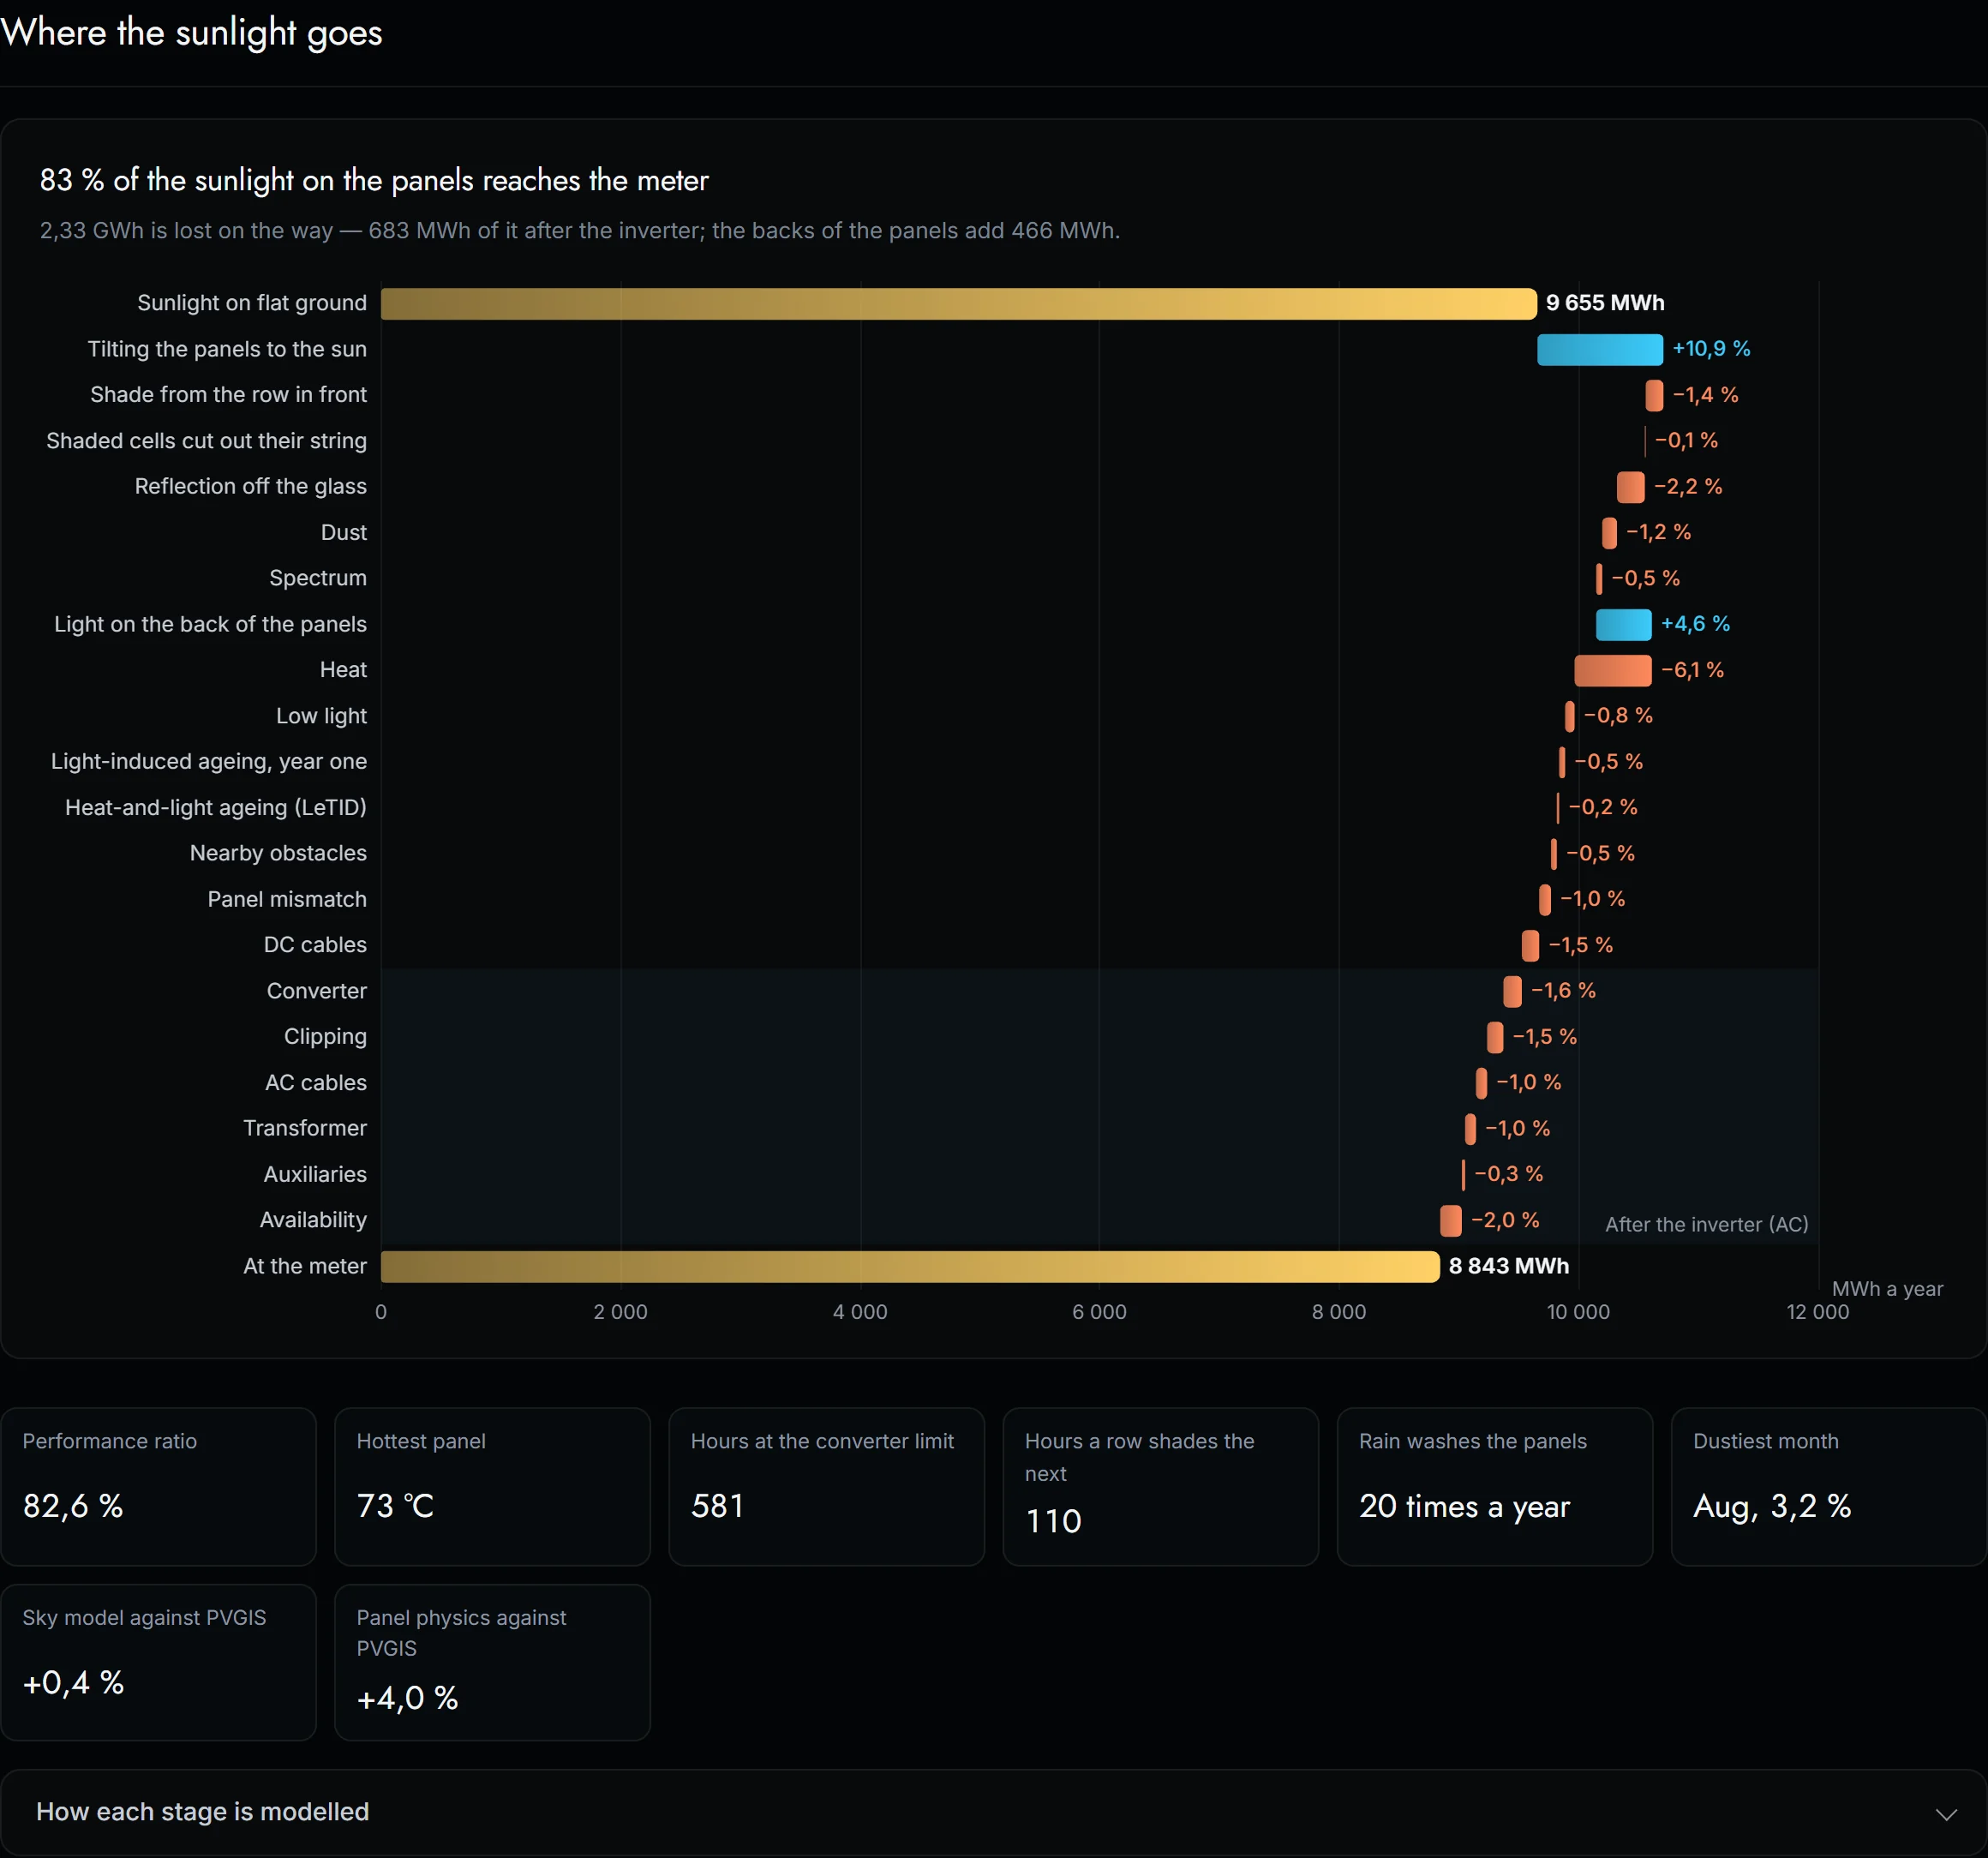This screenshot has height=1858, width=1988.
Task: Open the 'How each stage is modelled' heading
Action: pyautogui.click(x=202, y=1811)
